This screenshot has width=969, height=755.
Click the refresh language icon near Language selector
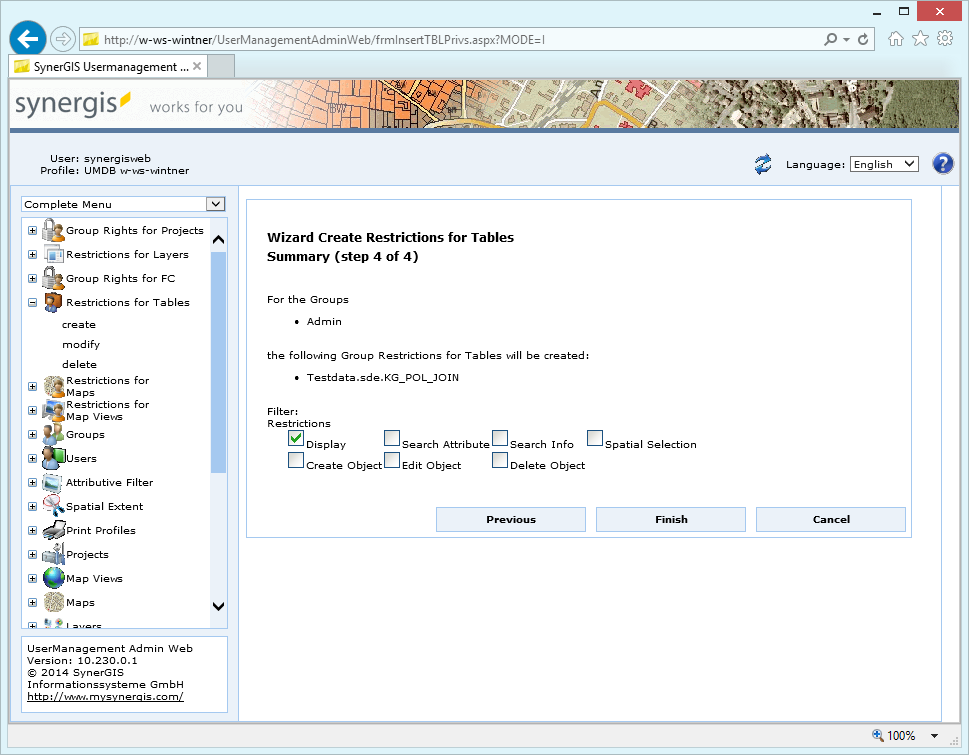762,163
